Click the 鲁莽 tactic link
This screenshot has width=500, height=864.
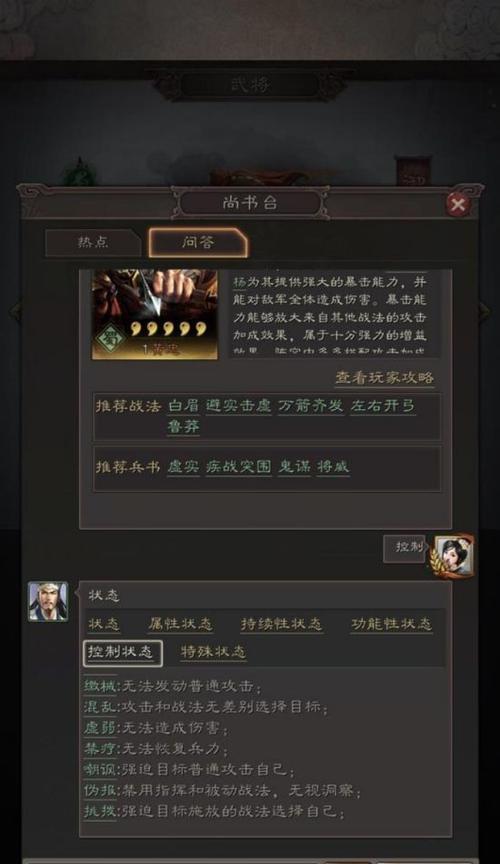point(184,426)
